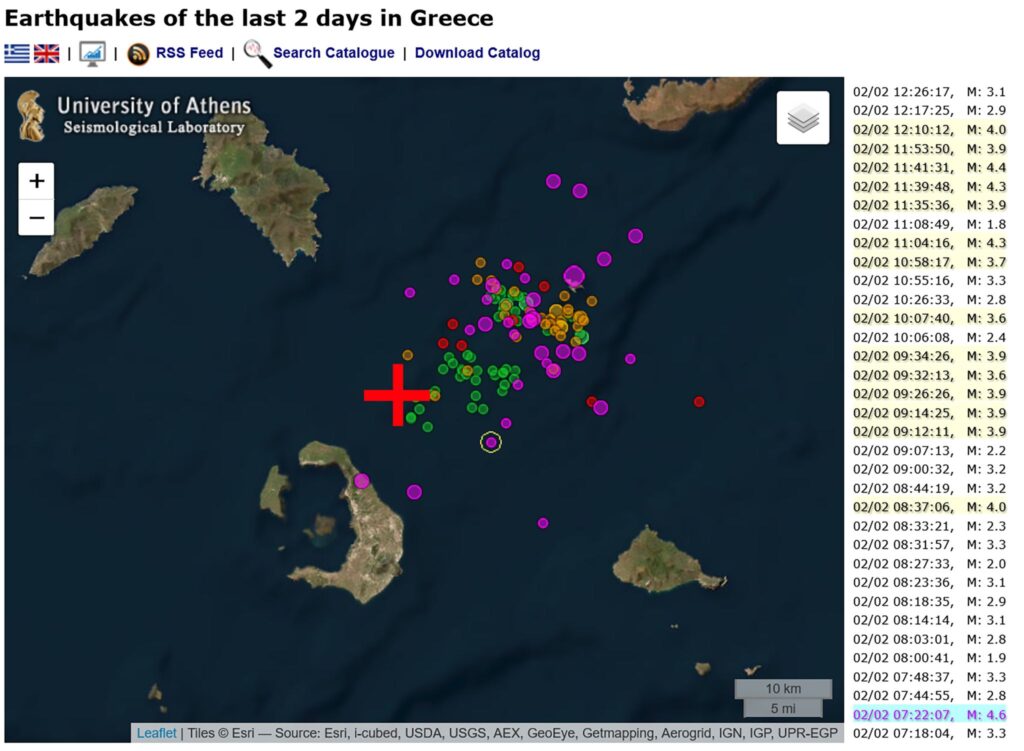
Task: Zoom out on the map
Action: [37, 217]
